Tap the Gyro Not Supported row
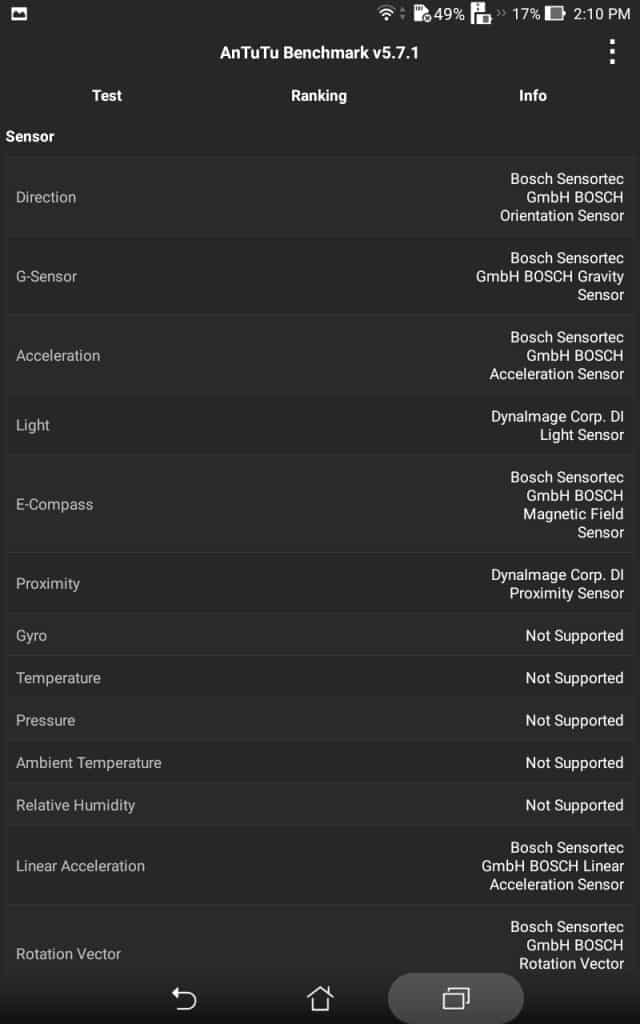 (320, 636)
